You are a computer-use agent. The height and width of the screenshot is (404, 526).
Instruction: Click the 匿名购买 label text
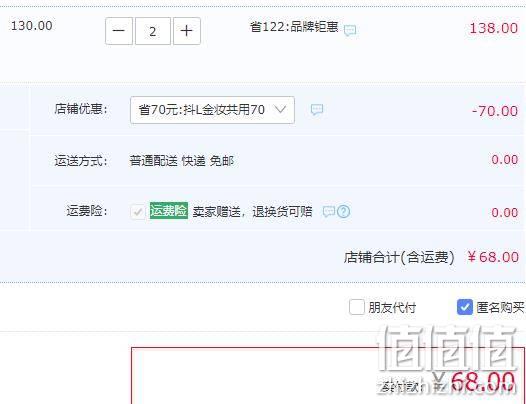coord(500,307)
